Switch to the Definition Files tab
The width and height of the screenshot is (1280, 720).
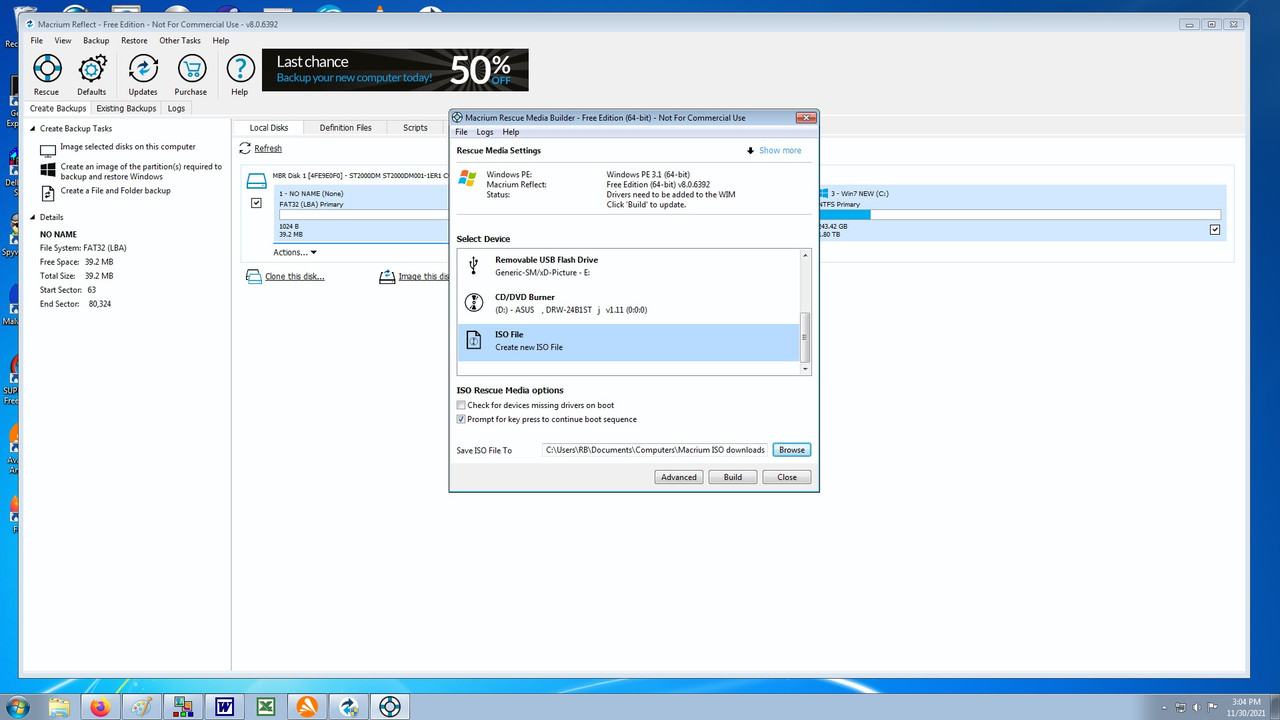345,128
